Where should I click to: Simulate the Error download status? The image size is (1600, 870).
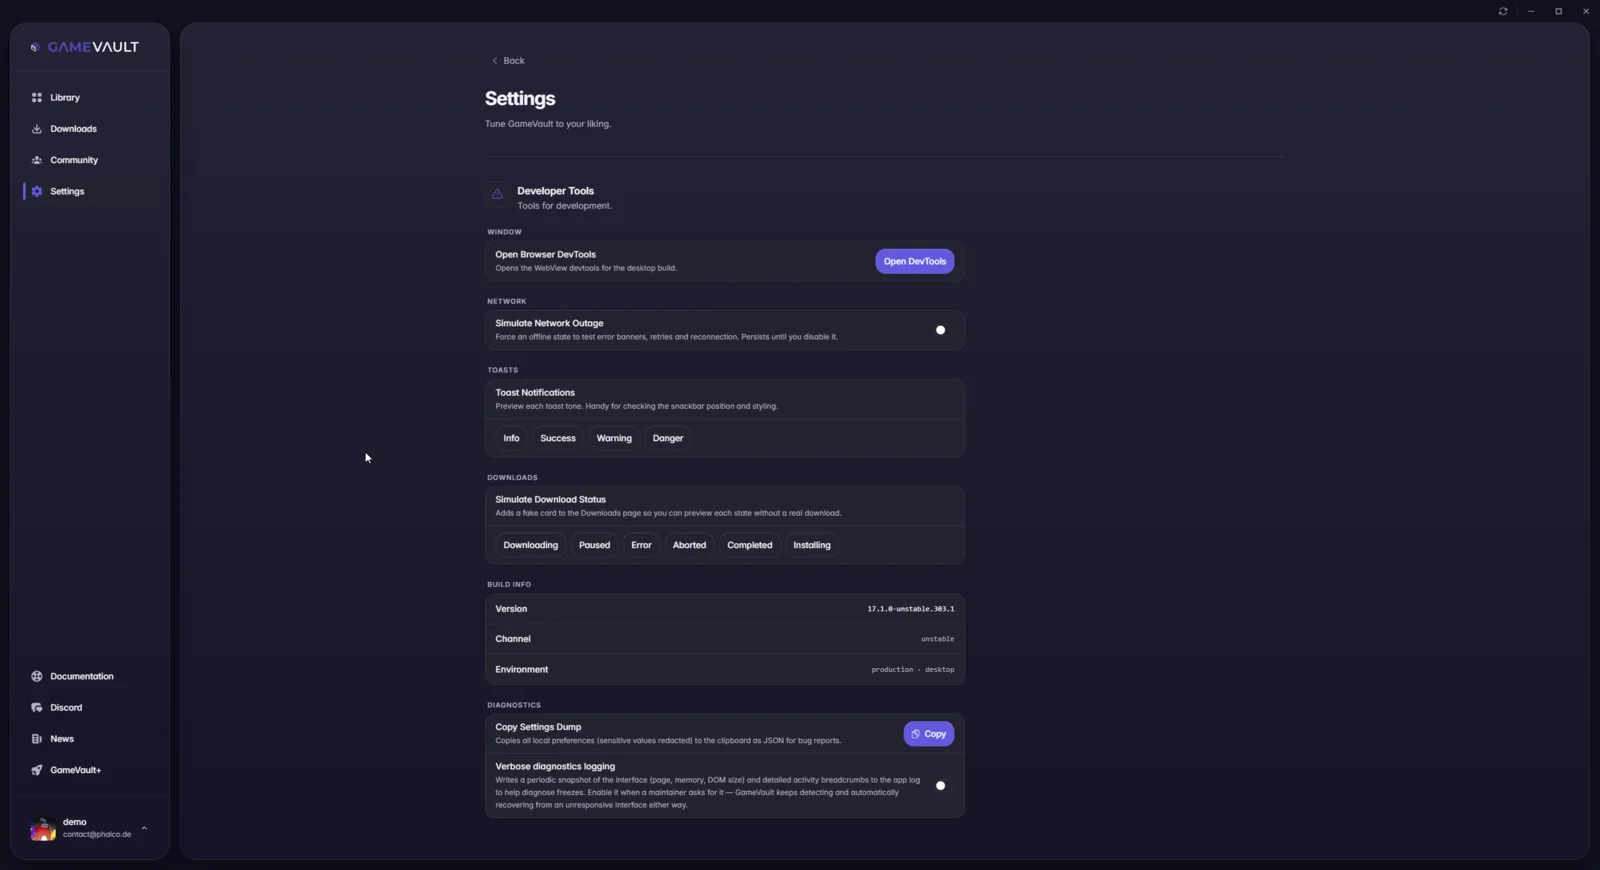[641, 545]
